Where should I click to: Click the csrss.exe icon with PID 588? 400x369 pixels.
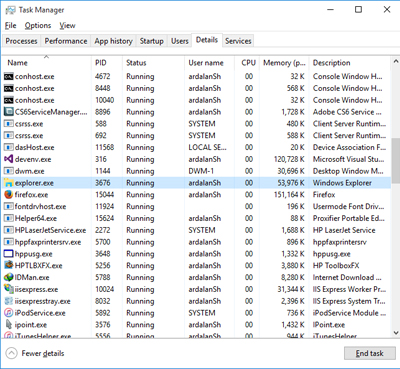click(x=8, y=124)
